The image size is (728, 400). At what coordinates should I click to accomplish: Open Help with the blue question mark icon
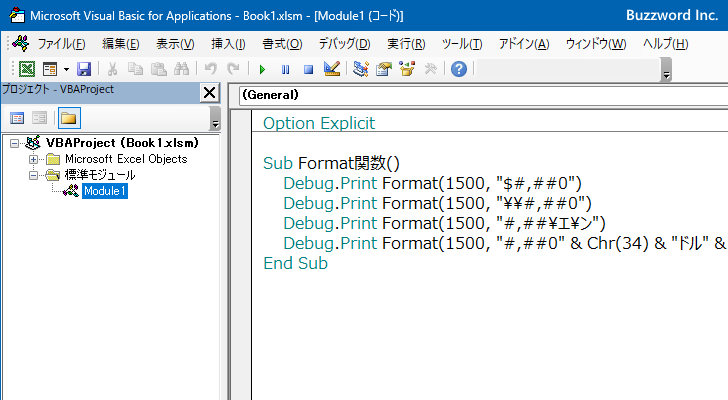point(459,69)
